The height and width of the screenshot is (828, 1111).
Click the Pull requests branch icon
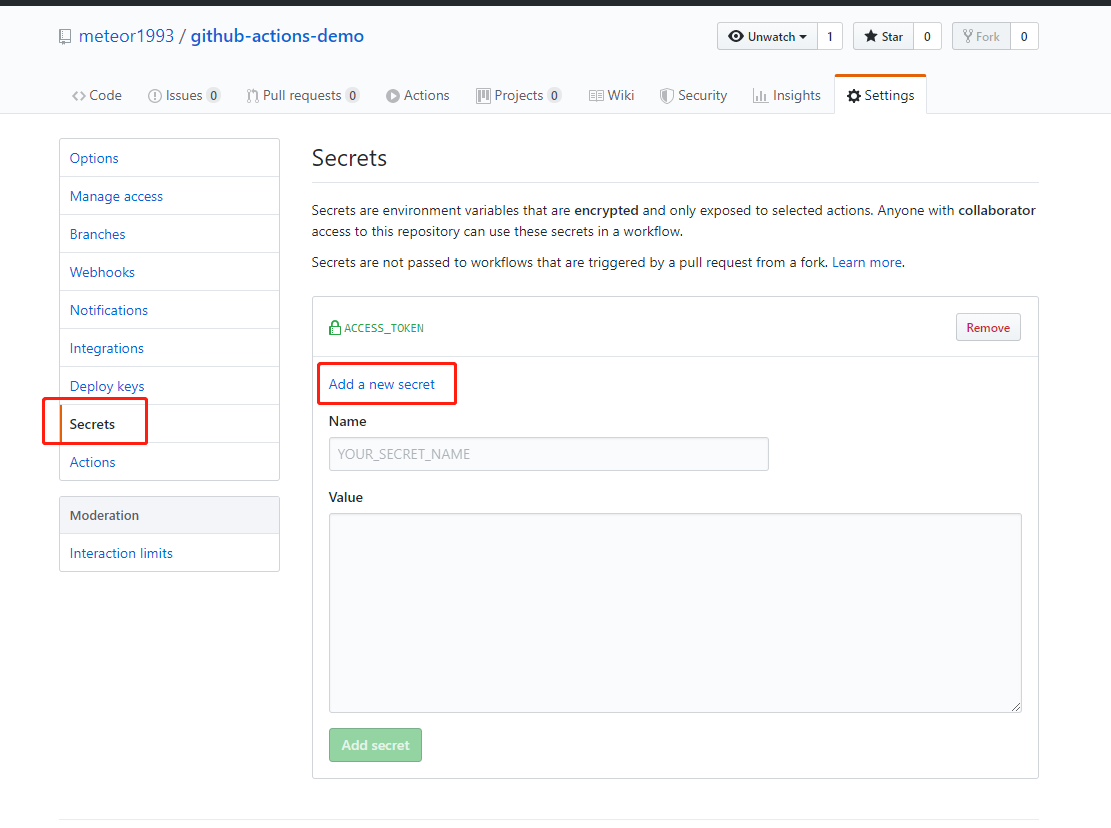[252, 96]
